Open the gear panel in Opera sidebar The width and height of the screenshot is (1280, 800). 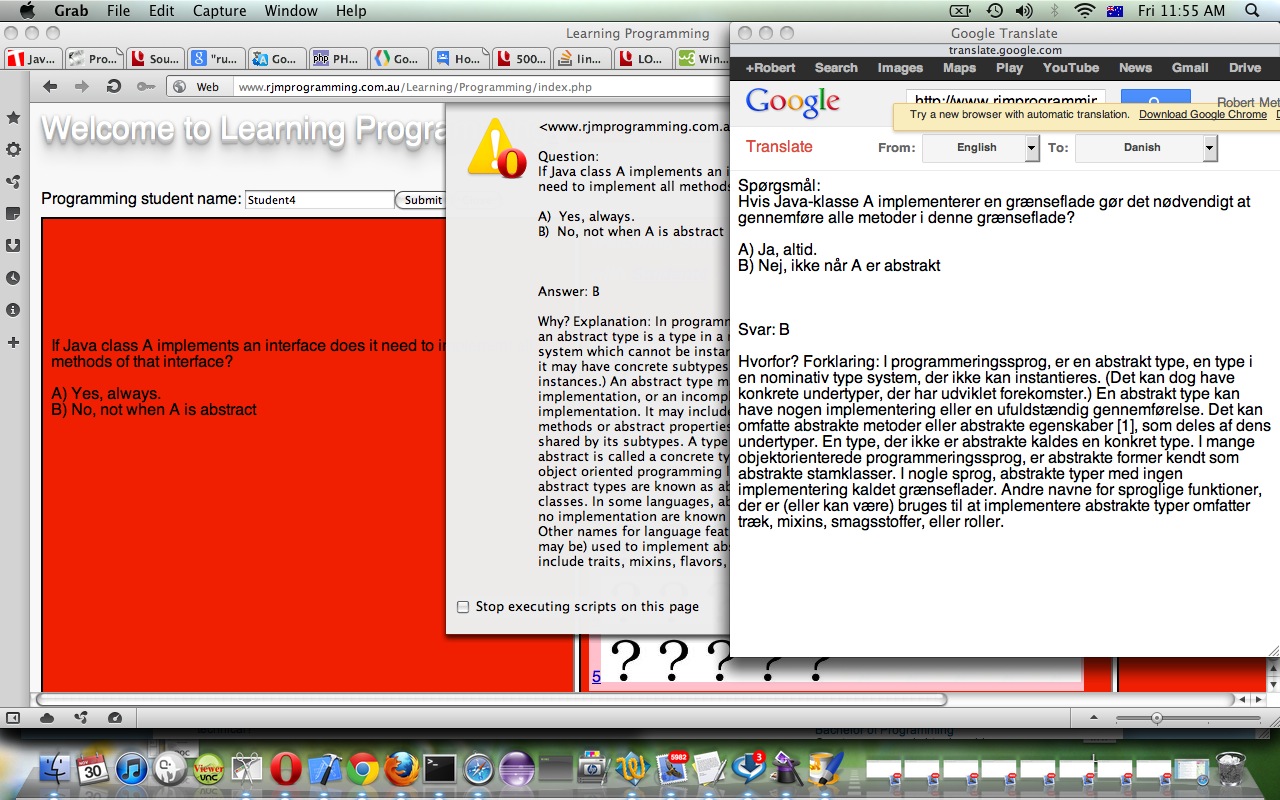13,150
